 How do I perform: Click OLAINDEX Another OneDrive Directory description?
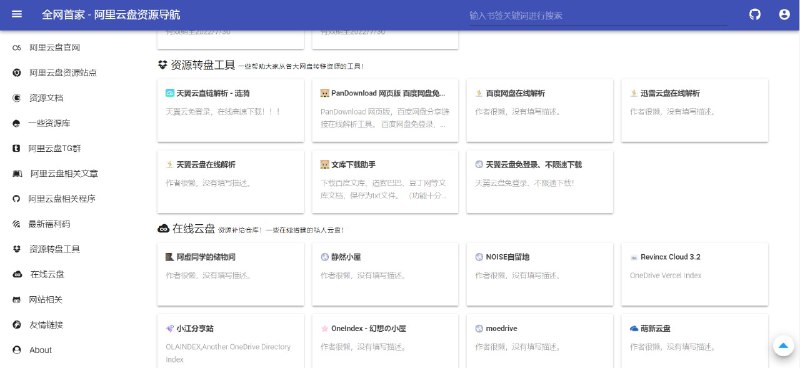pos(228,353)
